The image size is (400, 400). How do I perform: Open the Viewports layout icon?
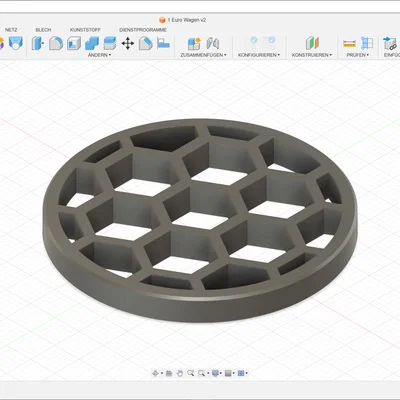click(x=241, y=373)
